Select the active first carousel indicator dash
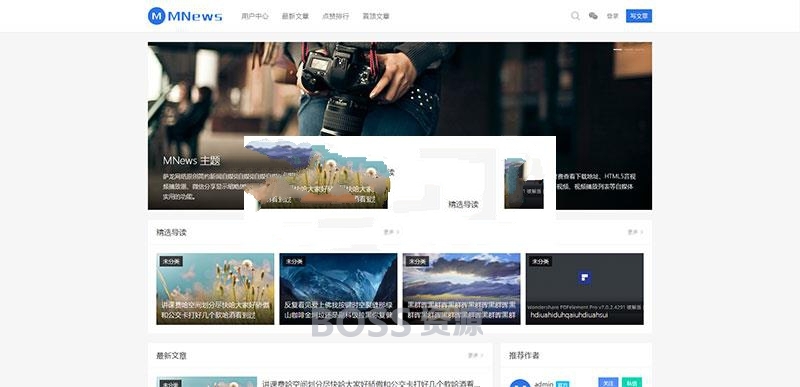800x387 pixels. 617,49
